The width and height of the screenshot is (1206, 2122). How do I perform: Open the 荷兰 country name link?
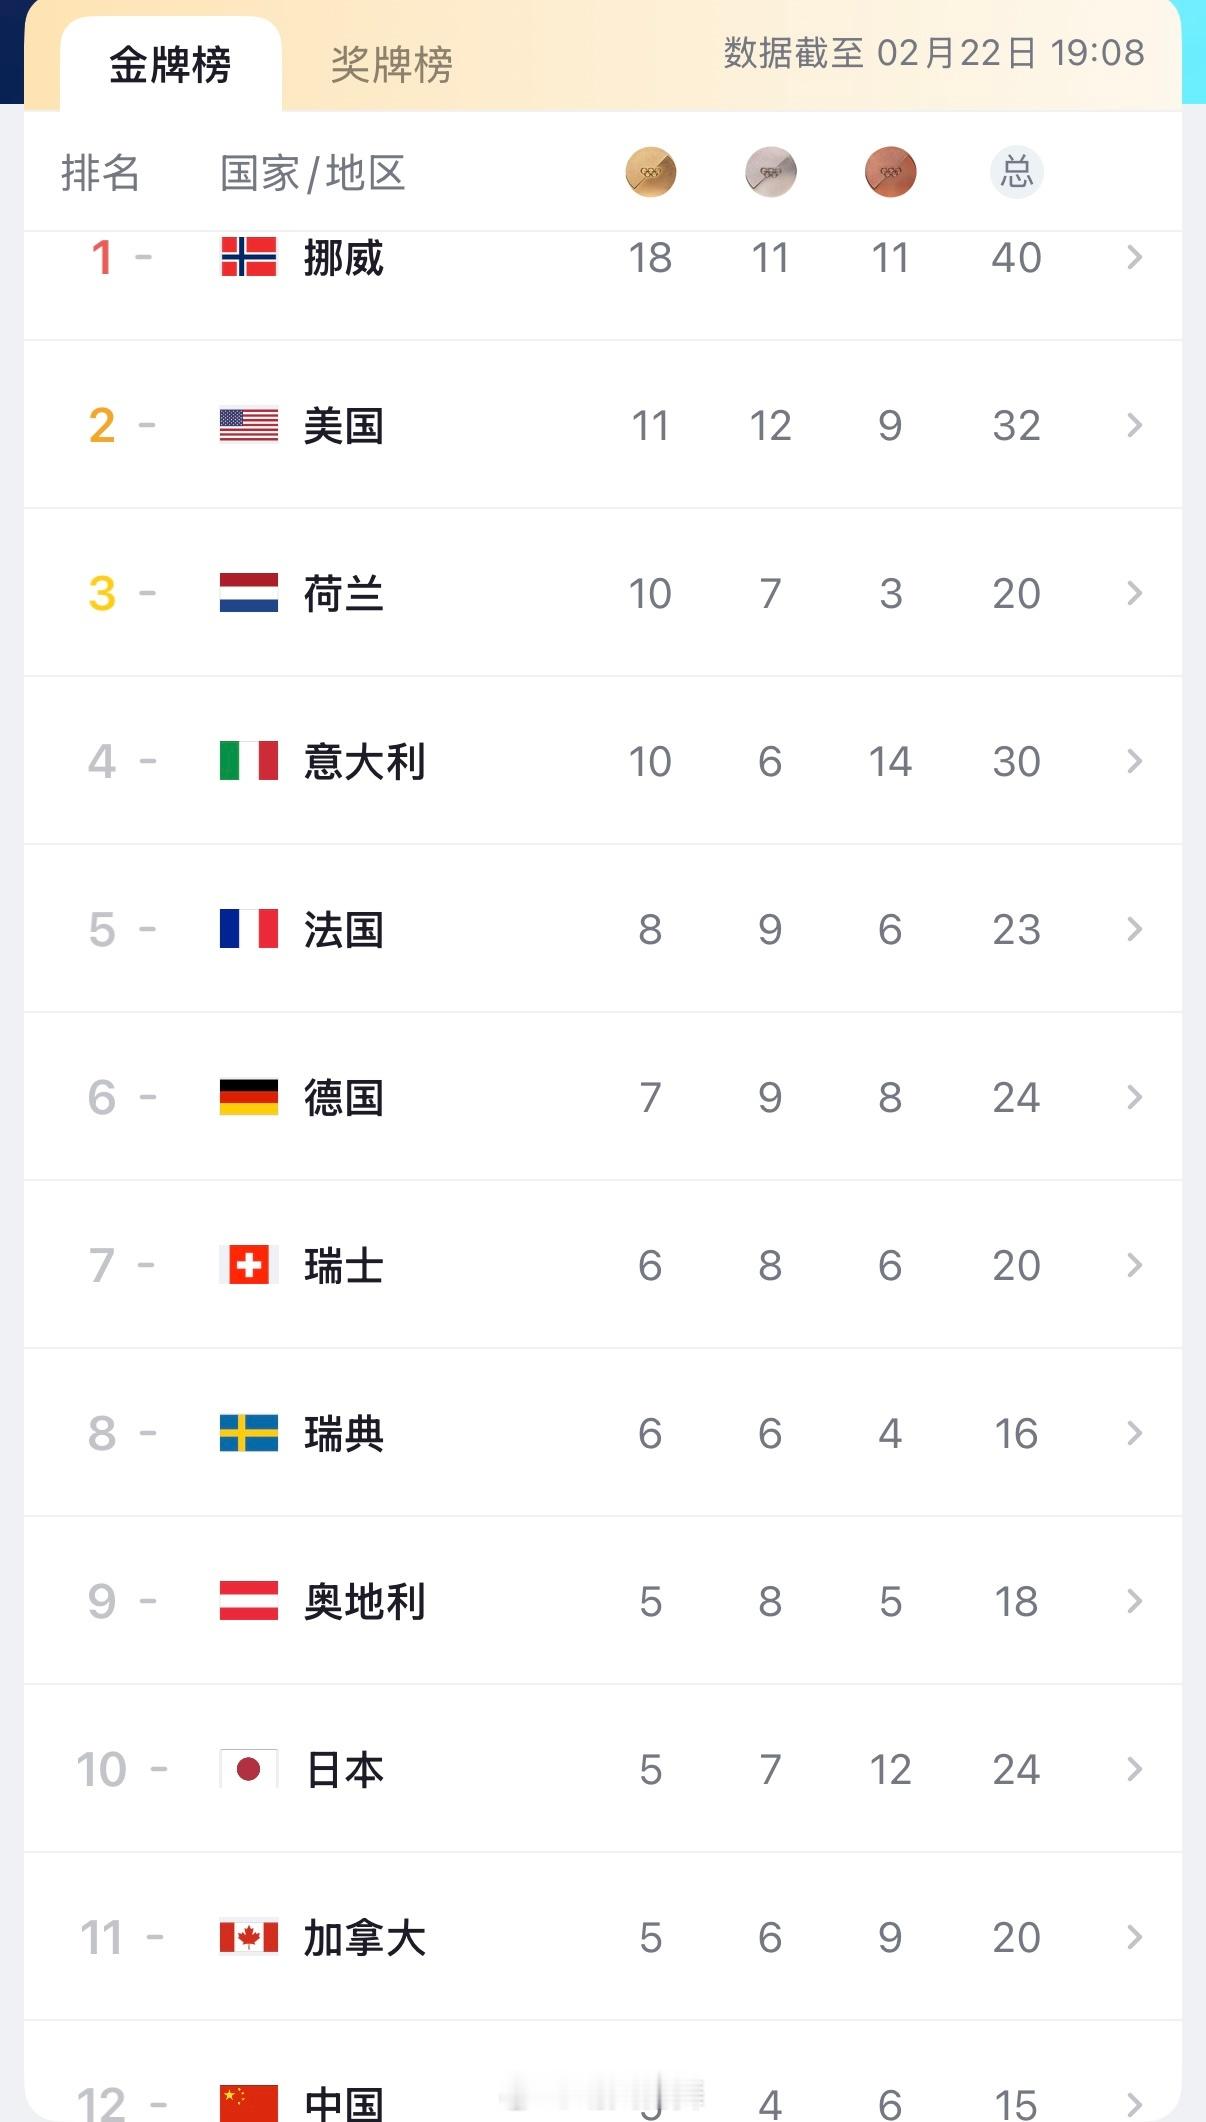coord(343,594)
